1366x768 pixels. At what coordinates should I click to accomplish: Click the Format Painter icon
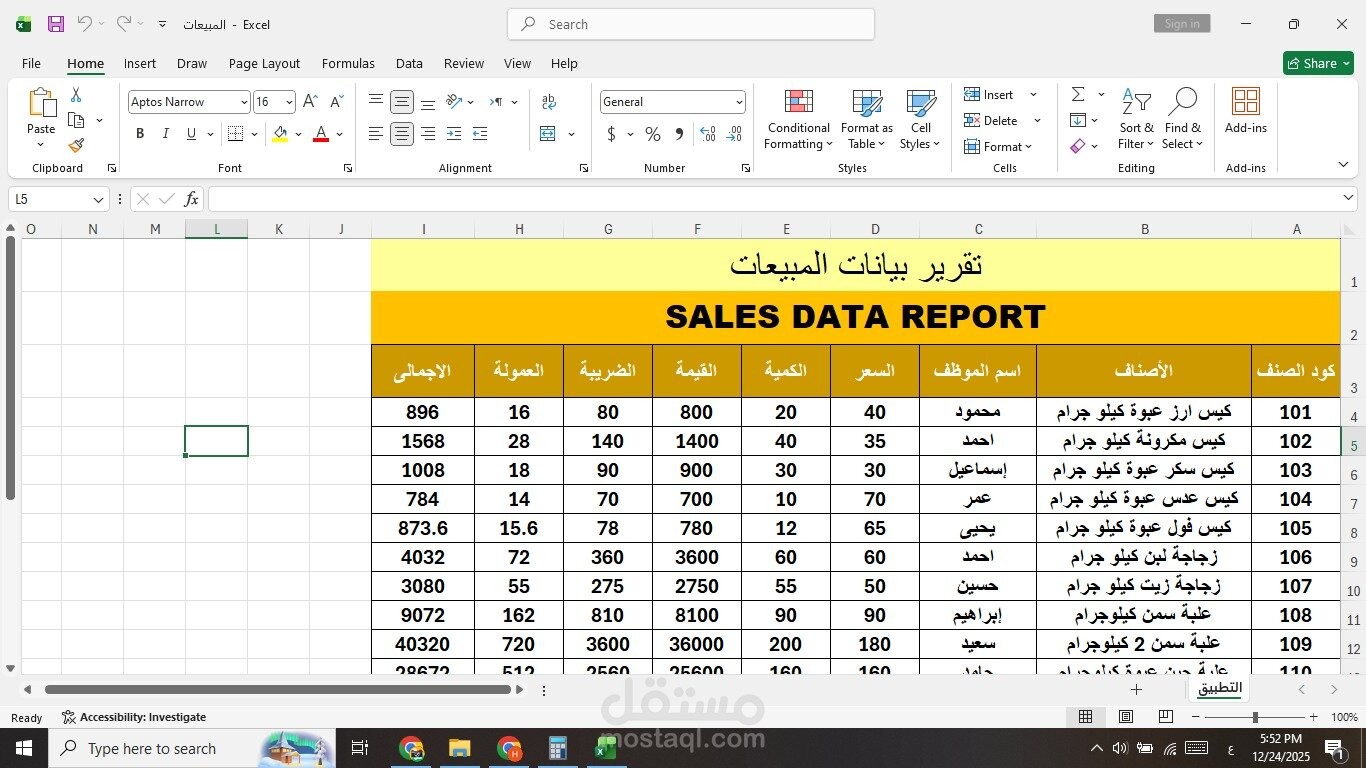(75, 145)
